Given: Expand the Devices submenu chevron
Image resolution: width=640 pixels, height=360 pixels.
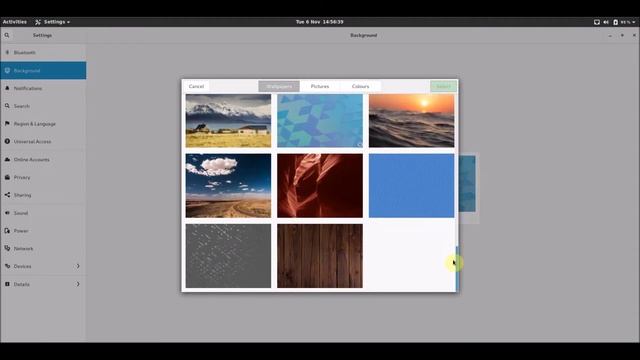Looking at the screenshot, I should coord(78,266).
